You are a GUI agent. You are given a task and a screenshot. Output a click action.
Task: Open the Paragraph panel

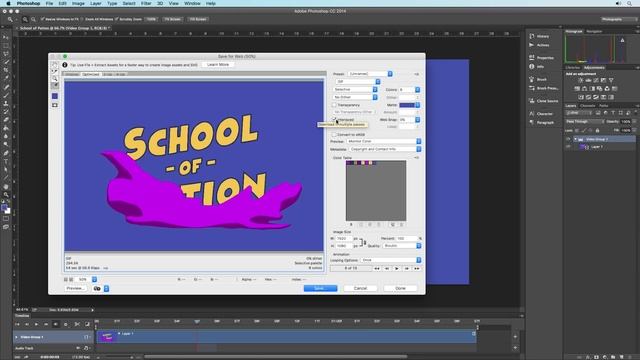click(541, 122)
